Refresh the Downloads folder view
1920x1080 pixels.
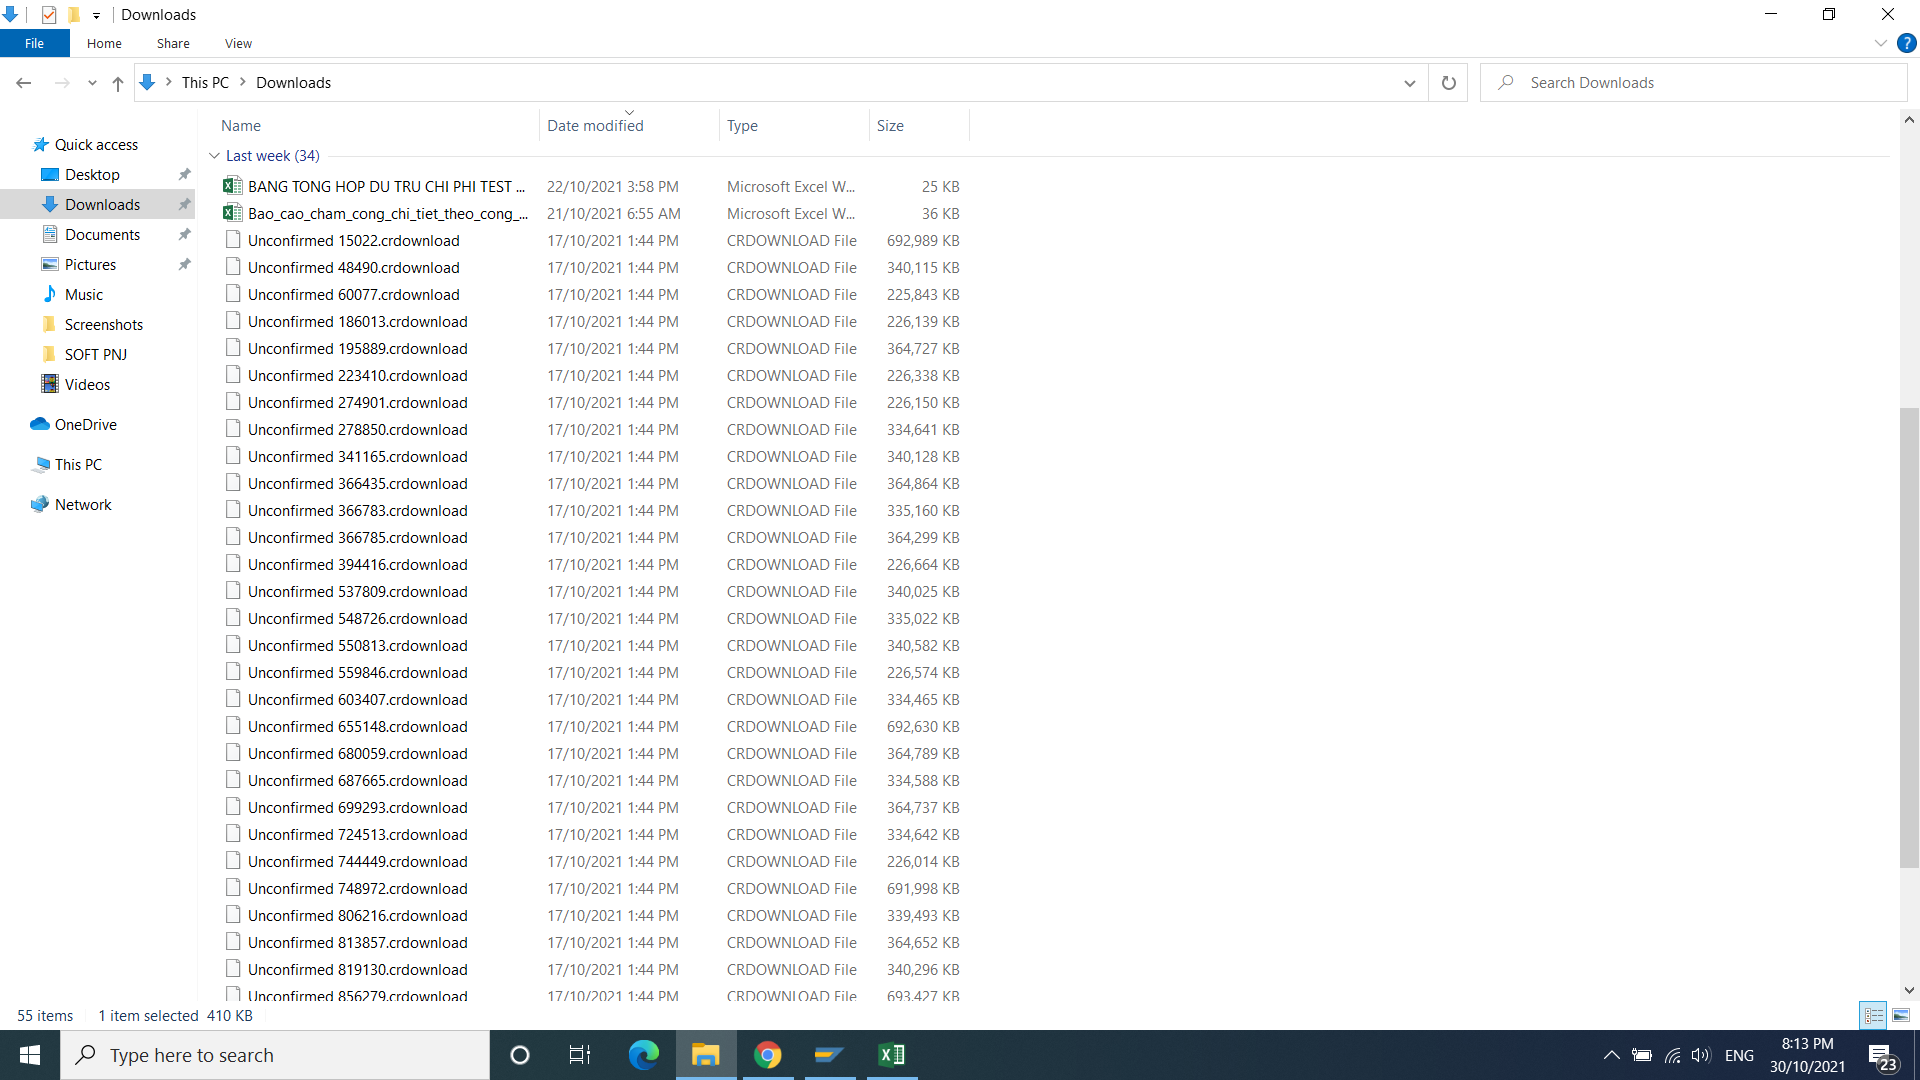coord(1448,83)
